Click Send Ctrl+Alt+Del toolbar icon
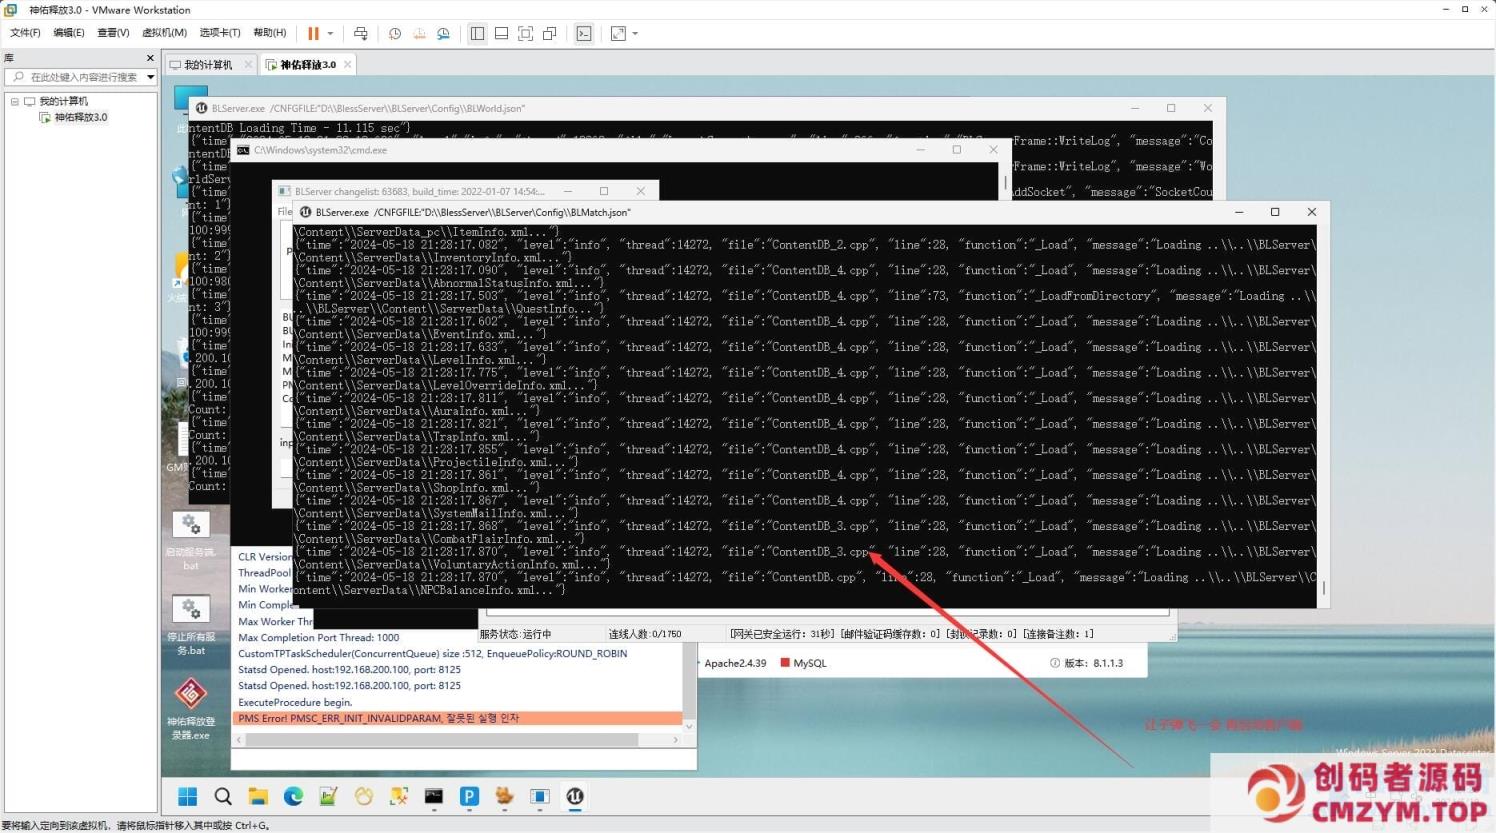The image size is (1496, 833). tap(361, 33)
